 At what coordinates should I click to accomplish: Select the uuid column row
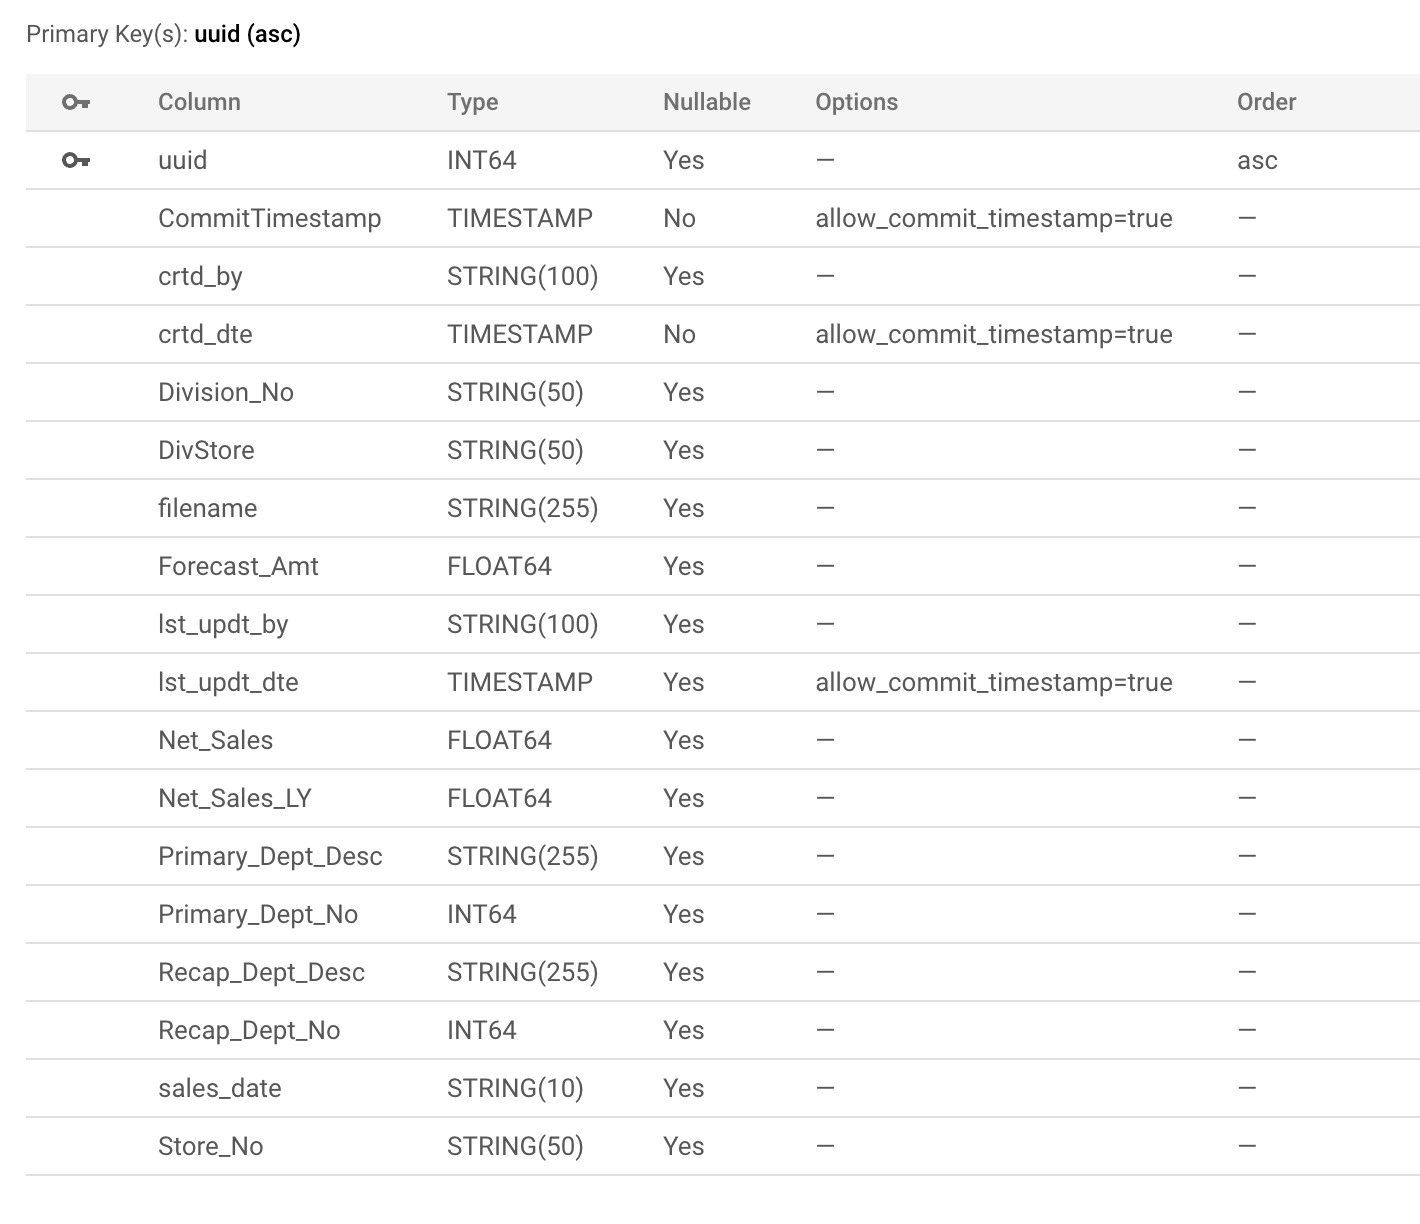pyautogui.click(x=183, y=160)
